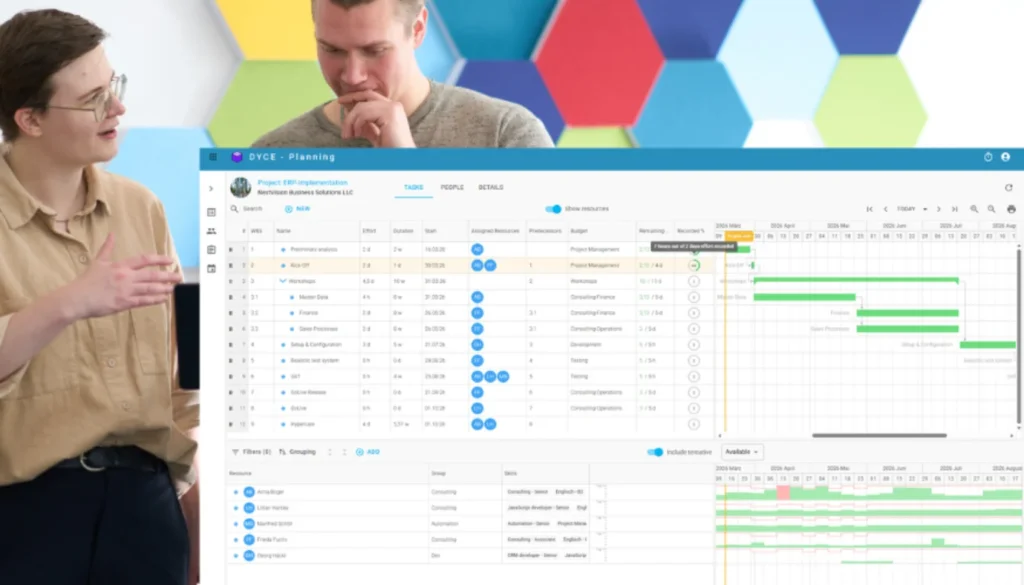This screenshot has height=585, width=1024.
Task: Open the people icon in sidebar
Action: coord(212,231)
